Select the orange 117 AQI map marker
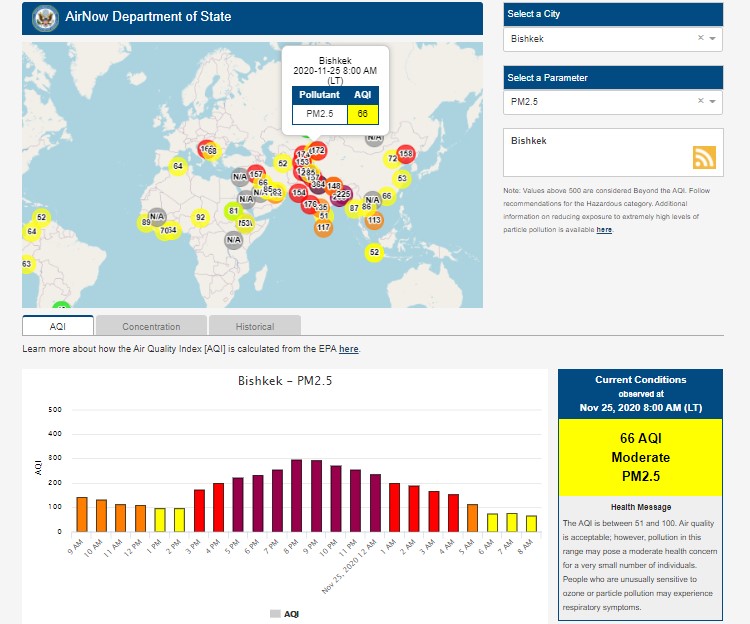This screenshot has width=750, height=624. click(x=323, y=228)
